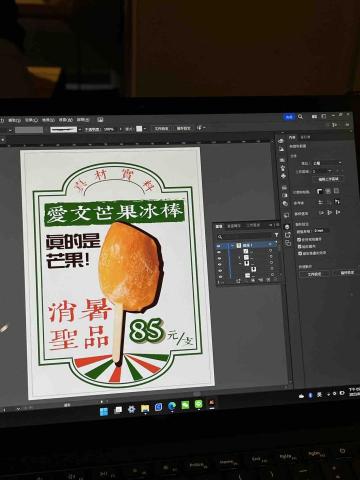
Task: Toggle the second checkbox 縮放圓角
Action: [x=299, y=246]
